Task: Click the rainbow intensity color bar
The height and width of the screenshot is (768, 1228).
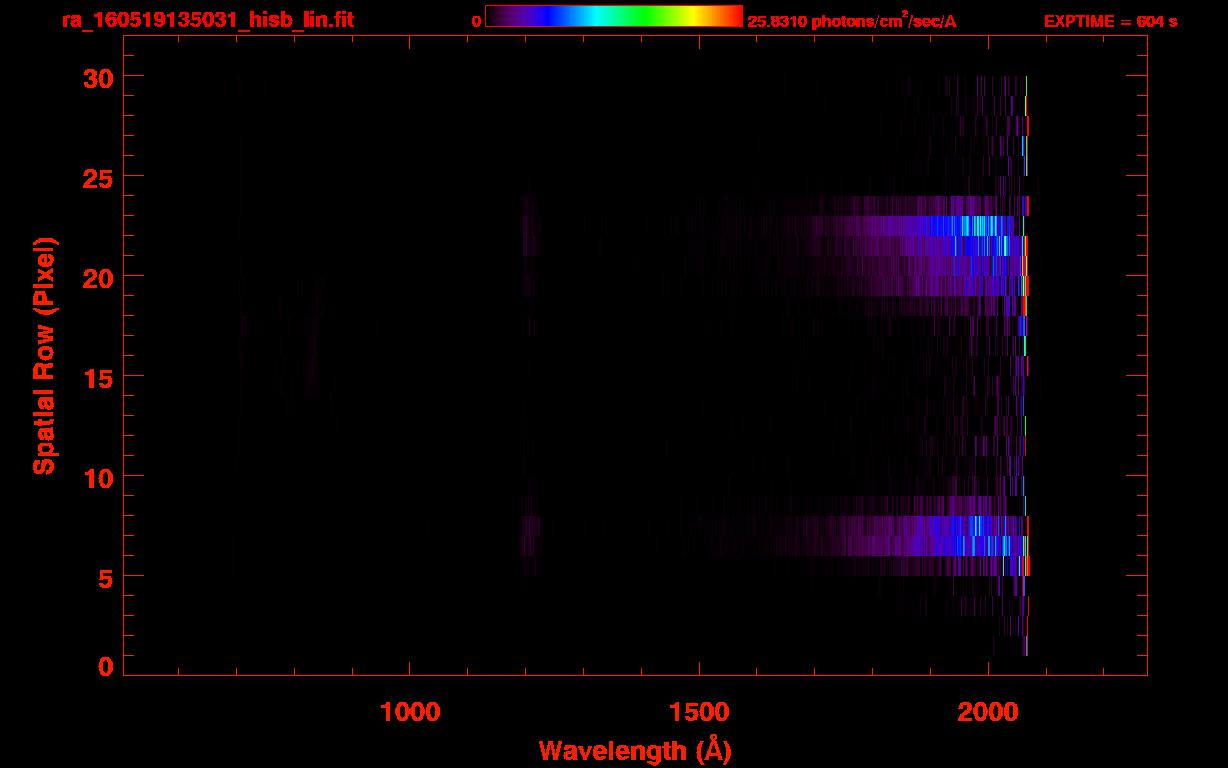Action: coord(614,17)
